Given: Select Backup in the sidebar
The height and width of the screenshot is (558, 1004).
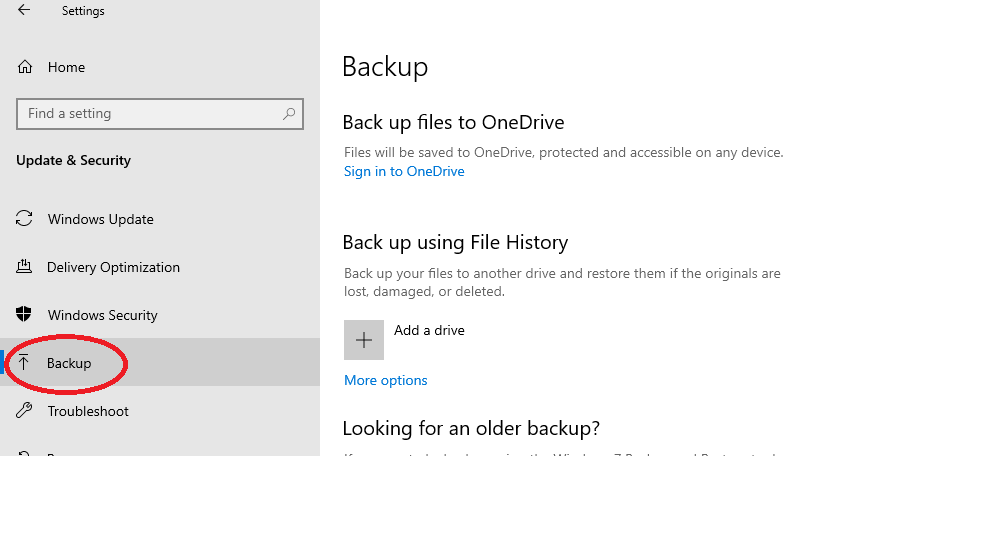Looking at the screenshot, I should coord(160,363).
